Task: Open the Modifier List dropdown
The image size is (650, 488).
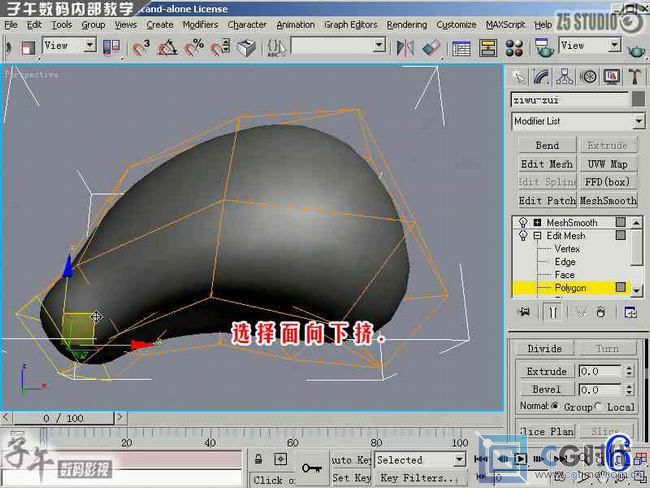Action: (639, 121)
